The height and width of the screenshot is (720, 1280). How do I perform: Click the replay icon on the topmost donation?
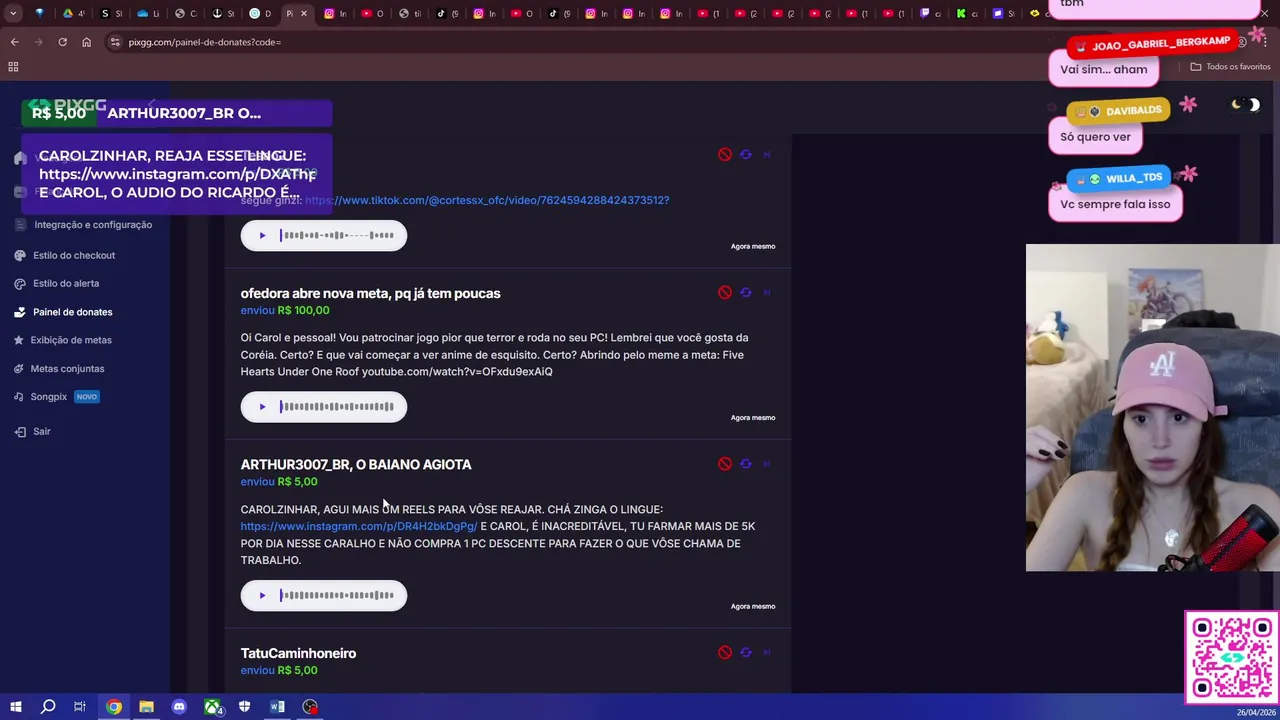pyautogui.click(x=745, y=154)
